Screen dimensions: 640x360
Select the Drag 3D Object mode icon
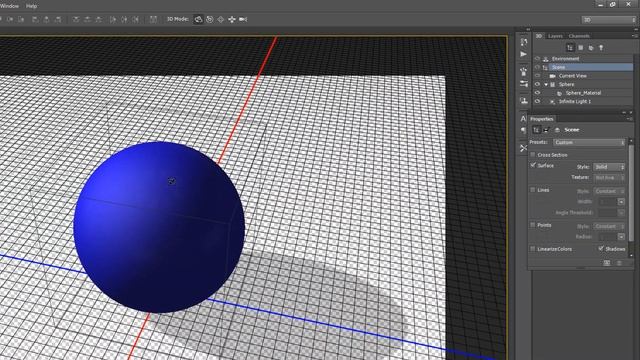[220, 19]
